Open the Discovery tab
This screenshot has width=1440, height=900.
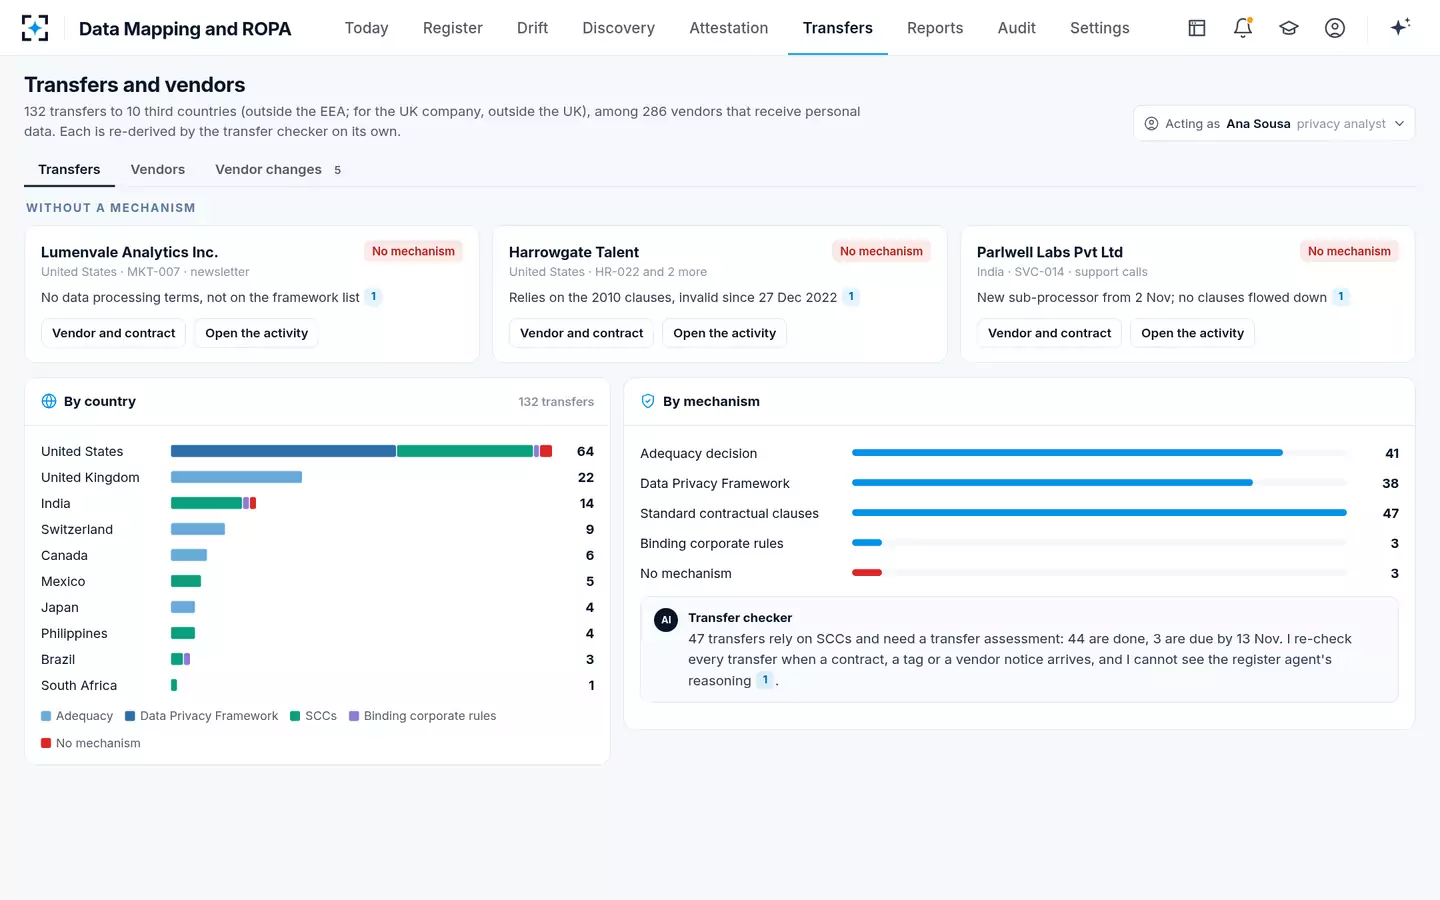point(619,28)
